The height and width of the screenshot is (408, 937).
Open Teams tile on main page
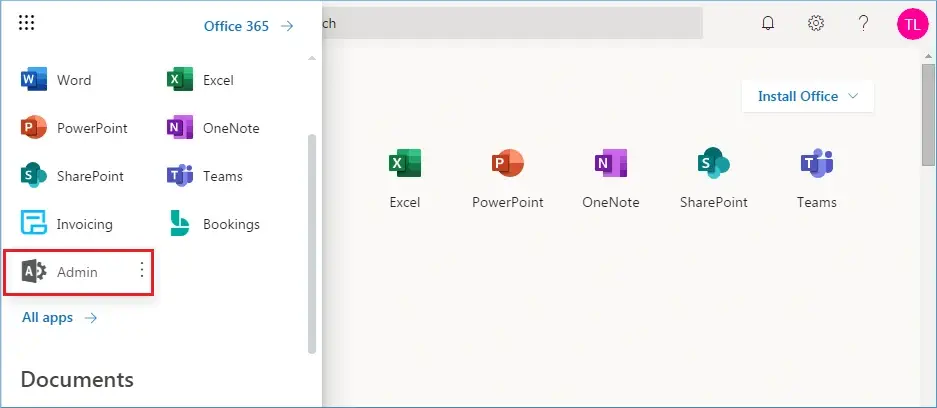coord(816,178)
